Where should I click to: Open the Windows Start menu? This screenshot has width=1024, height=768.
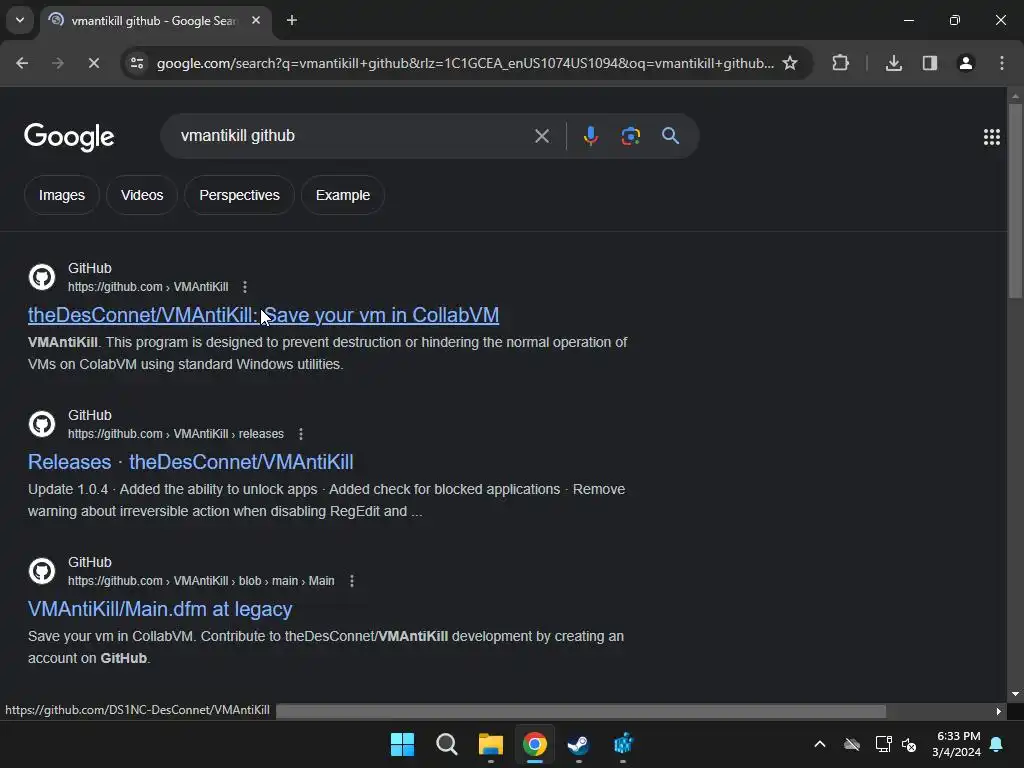(x=402, y=744)
